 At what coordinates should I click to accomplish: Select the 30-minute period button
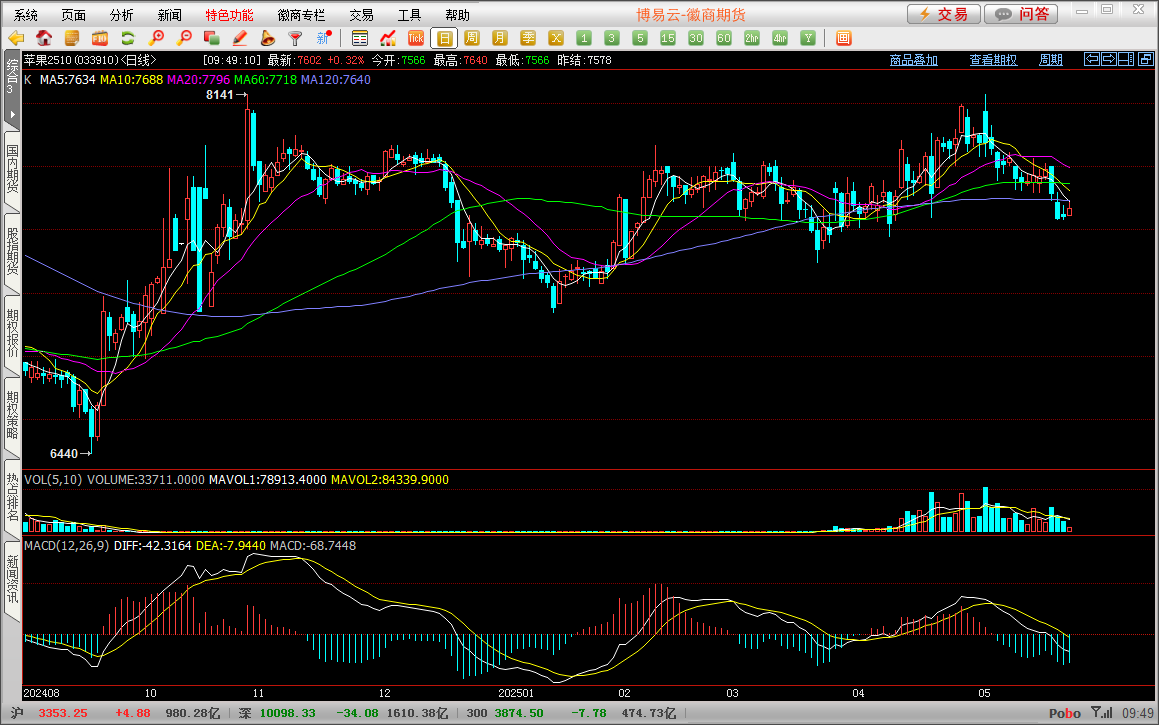click(696, 38)
